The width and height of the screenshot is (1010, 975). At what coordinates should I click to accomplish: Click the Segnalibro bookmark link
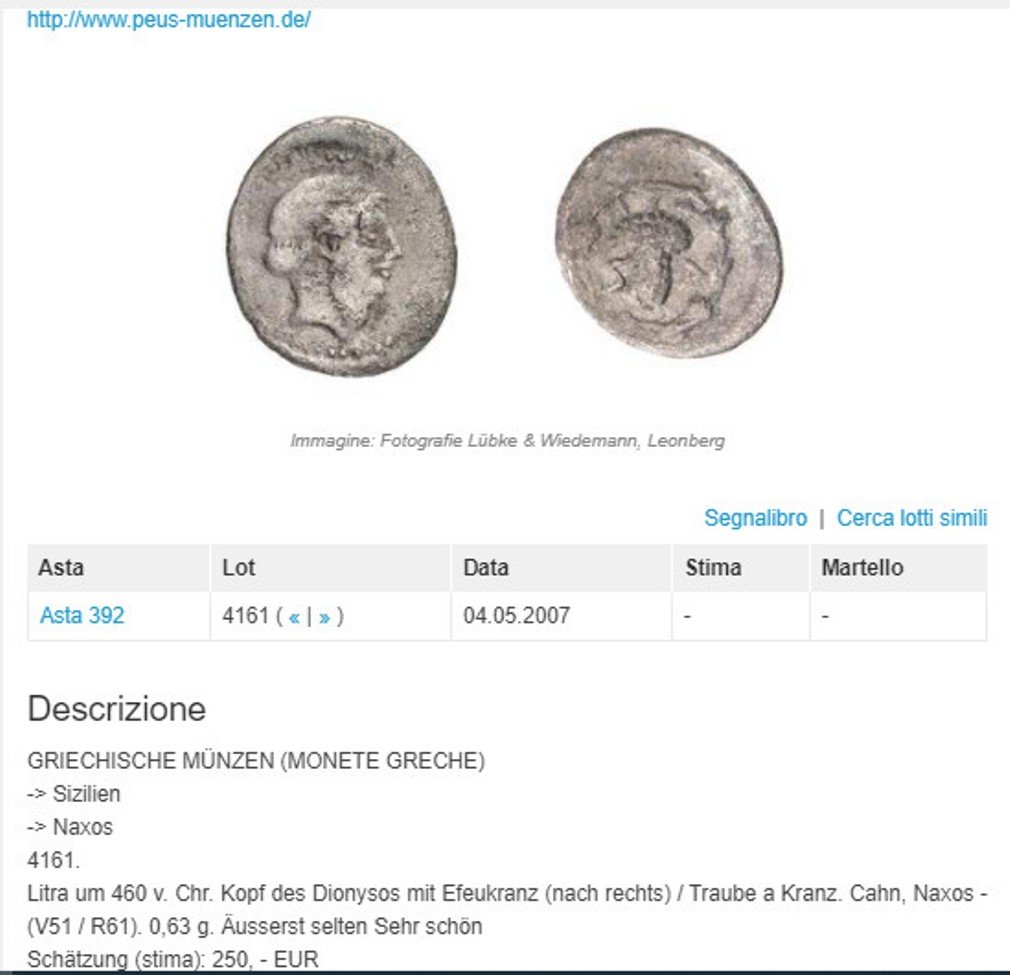755,518
